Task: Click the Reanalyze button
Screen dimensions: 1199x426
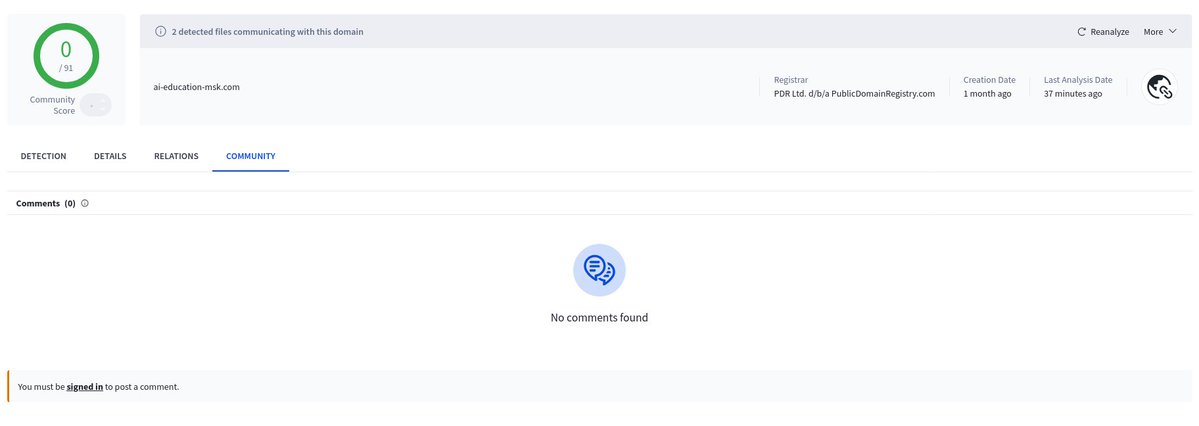Action: pos(1103,32)
